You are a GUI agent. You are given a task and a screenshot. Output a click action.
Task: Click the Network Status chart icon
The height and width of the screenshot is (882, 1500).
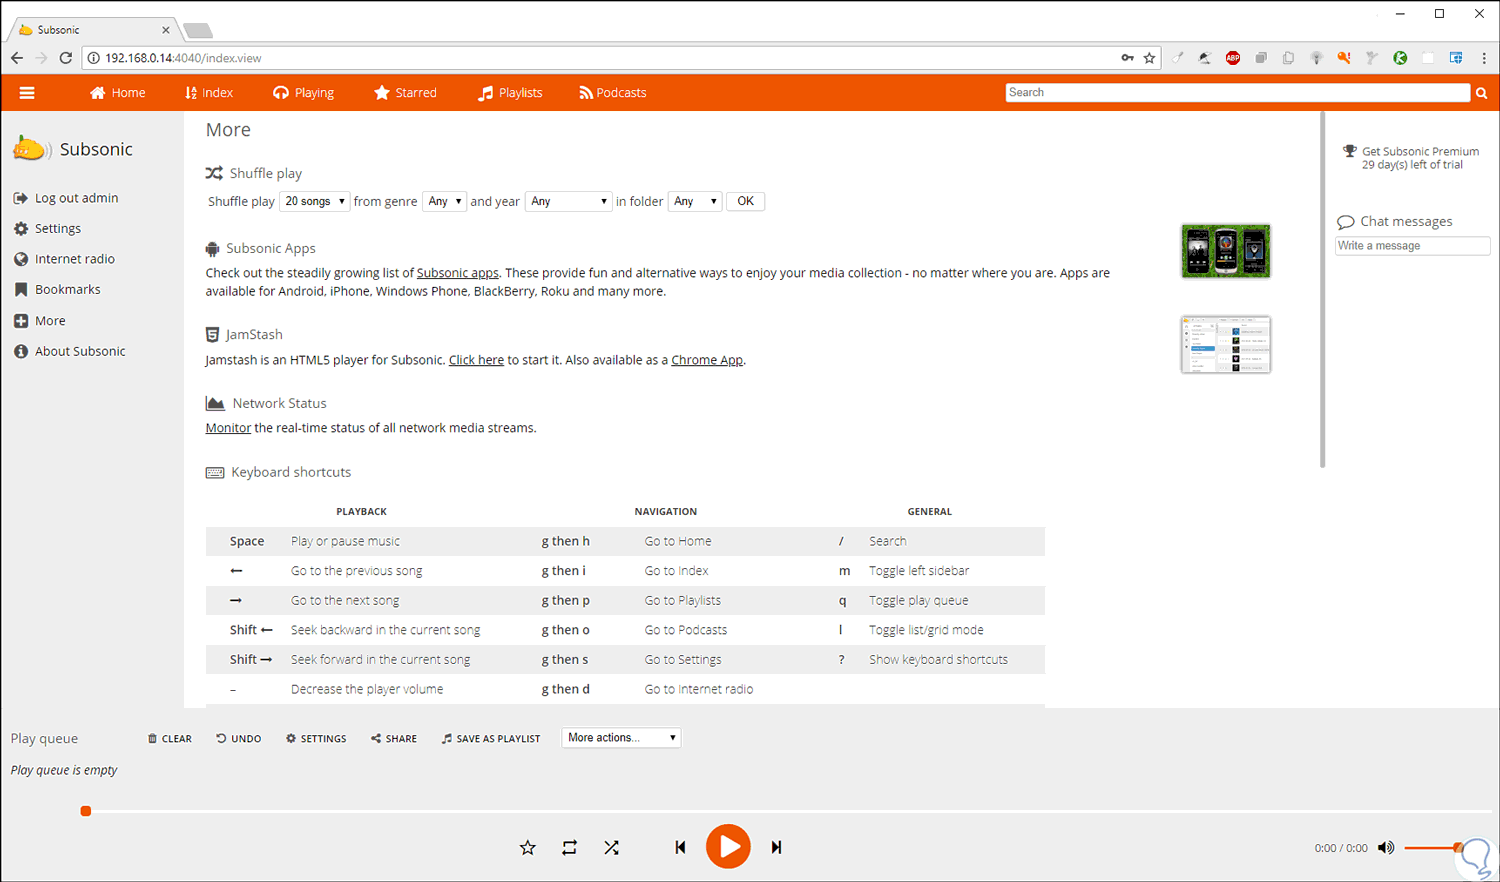[215, 403]
